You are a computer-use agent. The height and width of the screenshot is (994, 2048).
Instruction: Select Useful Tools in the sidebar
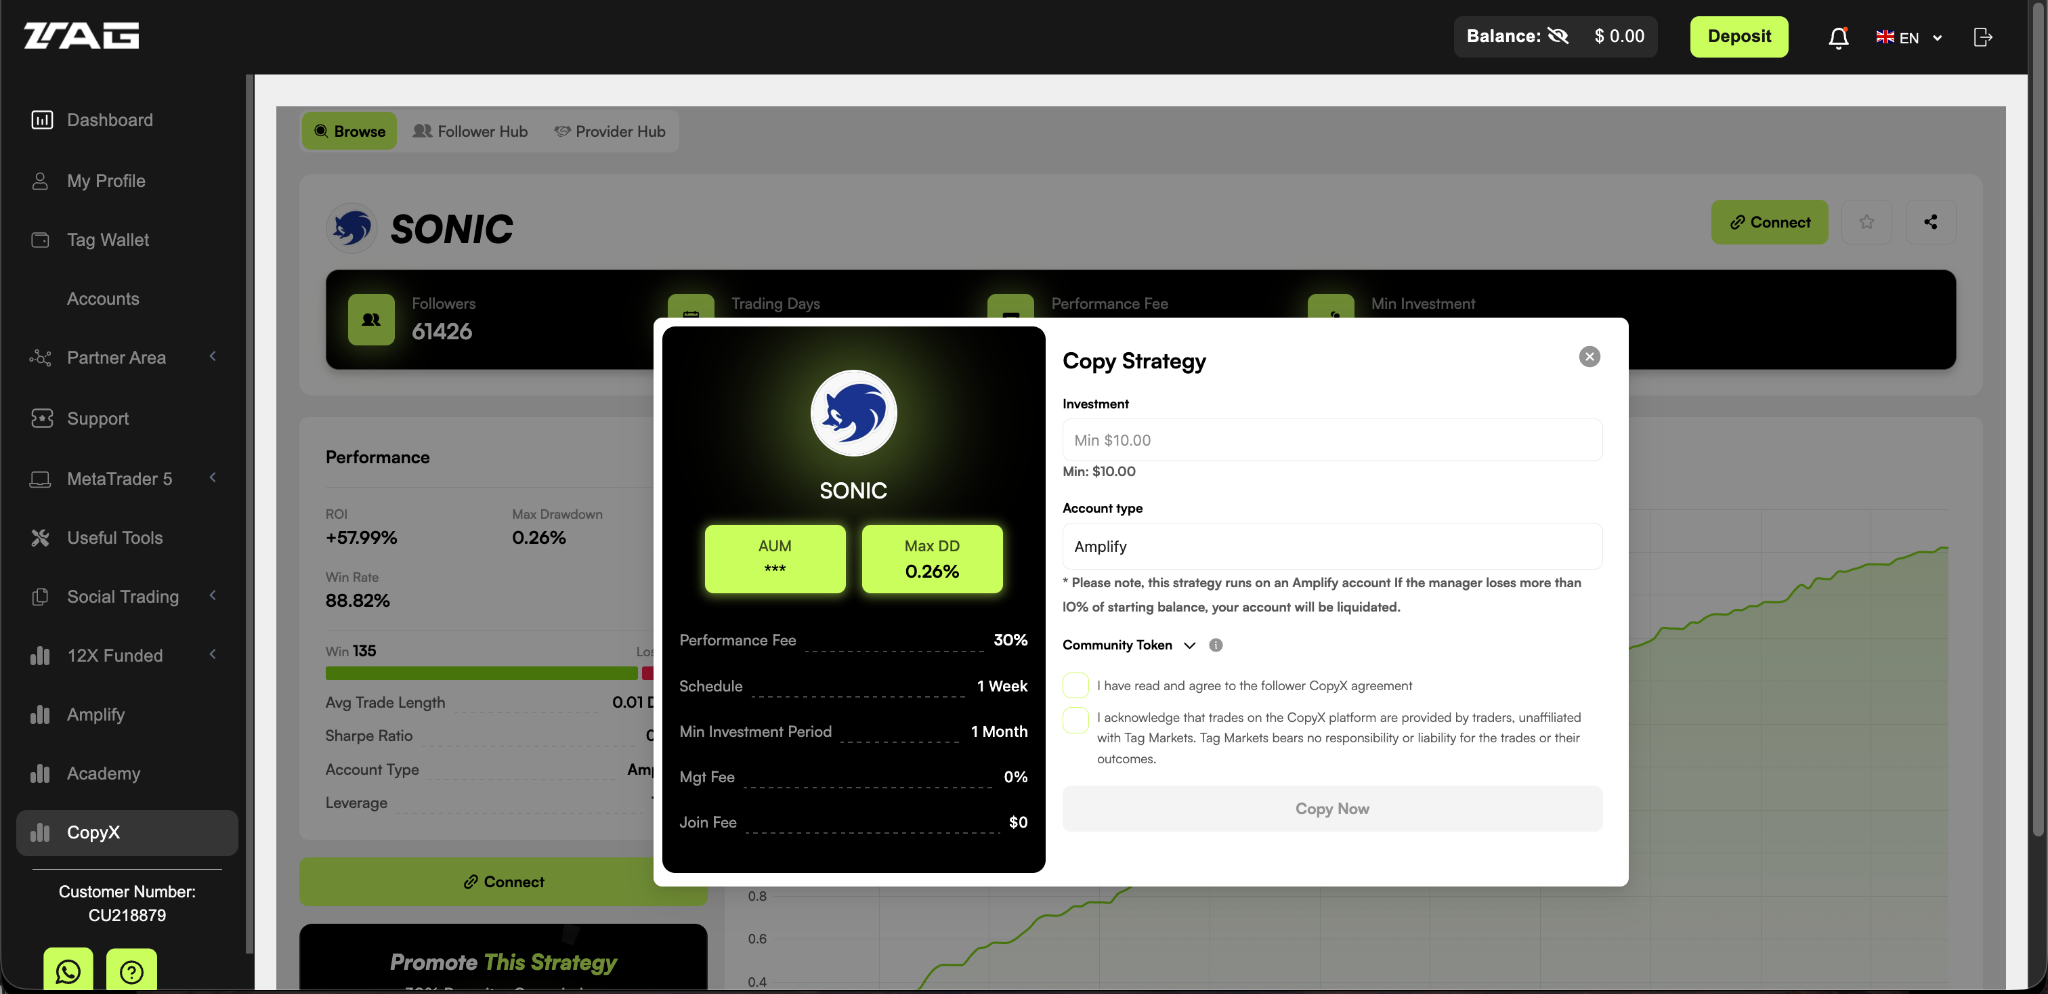114,538
